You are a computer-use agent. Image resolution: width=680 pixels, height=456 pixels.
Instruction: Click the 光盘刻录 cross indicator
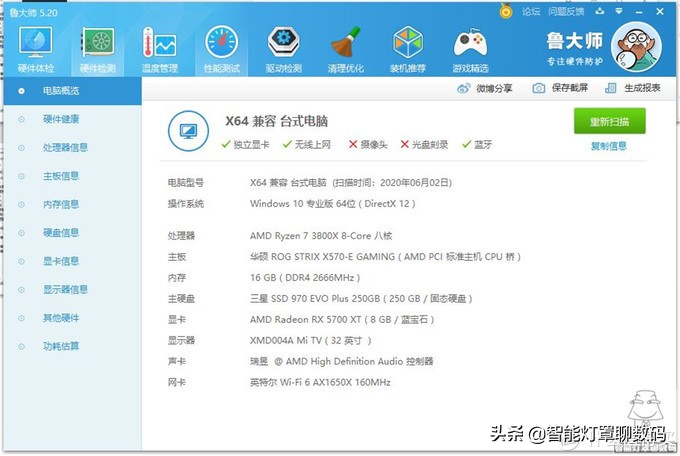click(424, 144)
